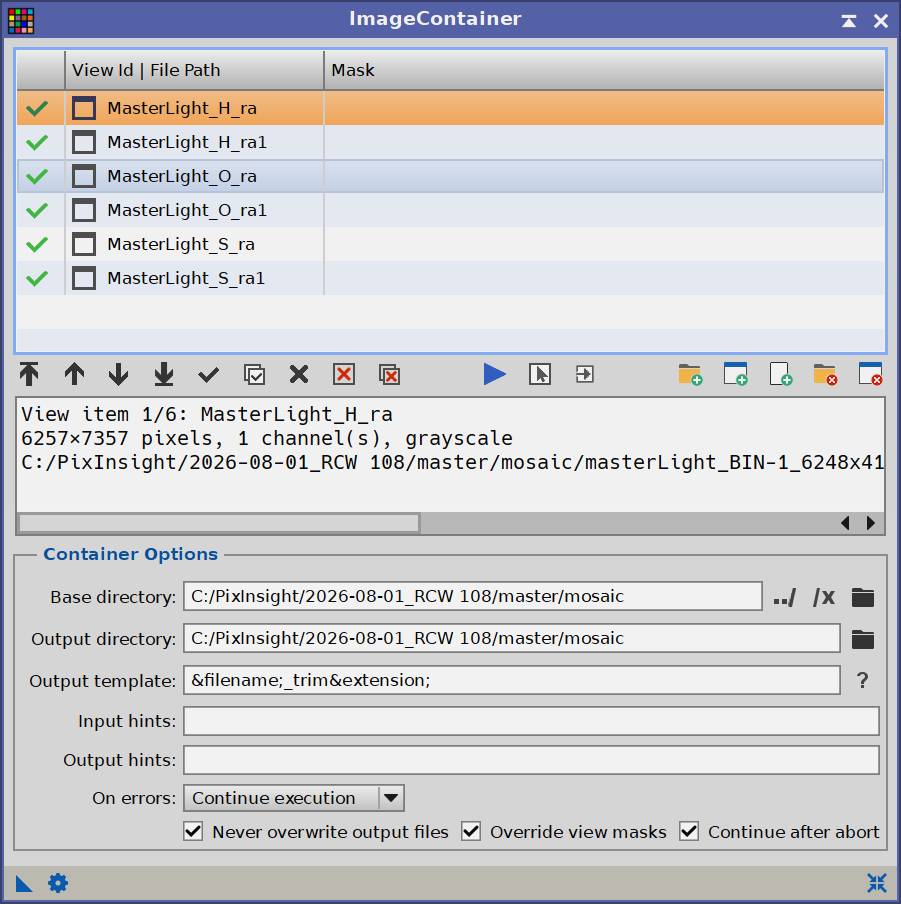Viewport: 901px width, 904px height.
Task: Select the MasterLight_H_ra row
Action: pyautogui.click(x=450, y=108)
